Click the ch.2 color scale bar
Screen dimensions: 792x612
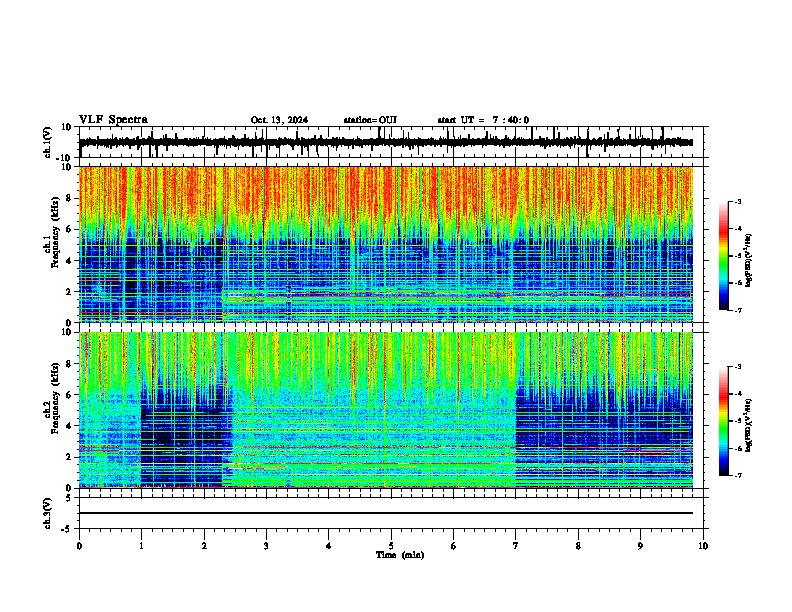[724, 421]
